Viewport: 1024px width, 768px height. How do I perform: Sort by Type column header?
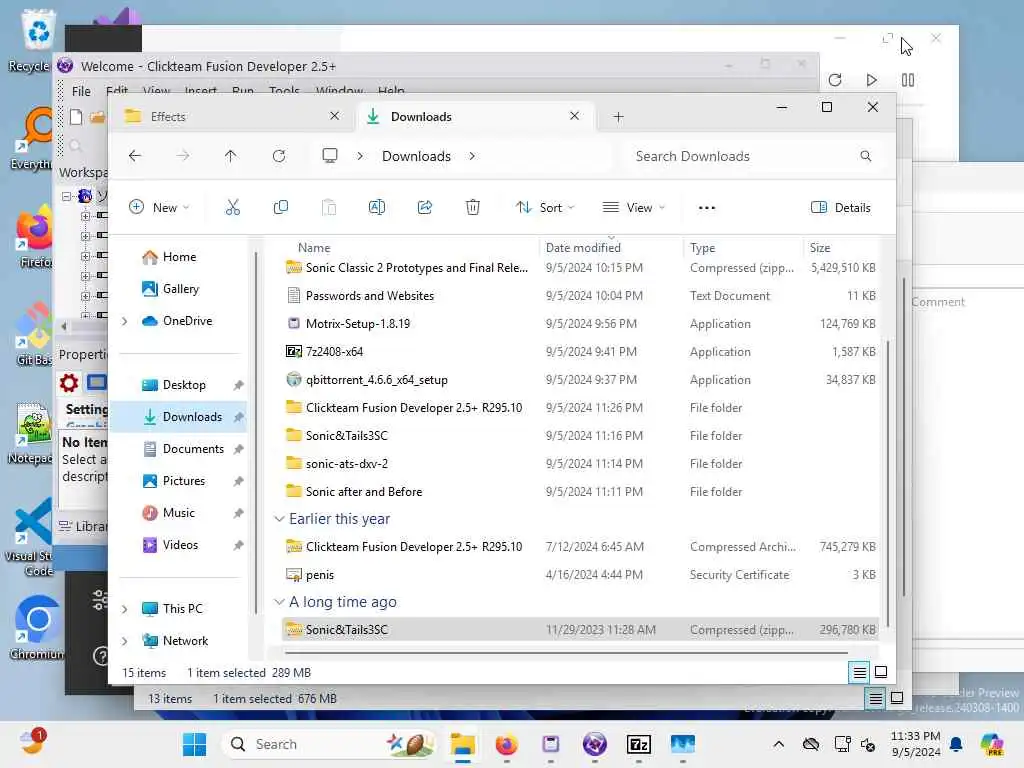702,248
